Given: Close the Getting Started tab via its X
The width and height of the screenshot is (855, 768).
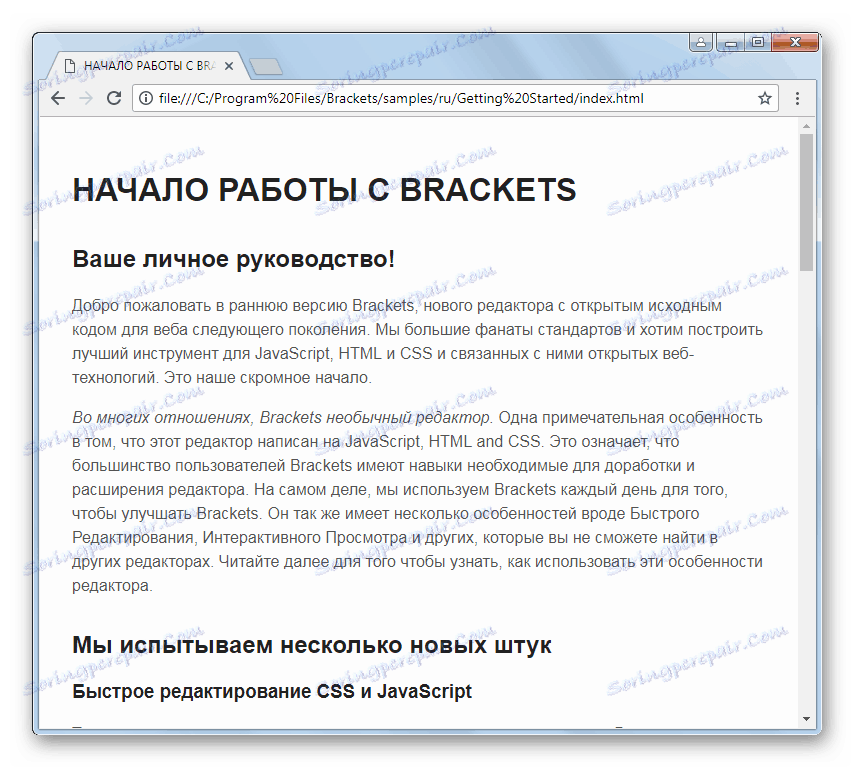Looking at the screenshot, I should click(x=229, y=65).
